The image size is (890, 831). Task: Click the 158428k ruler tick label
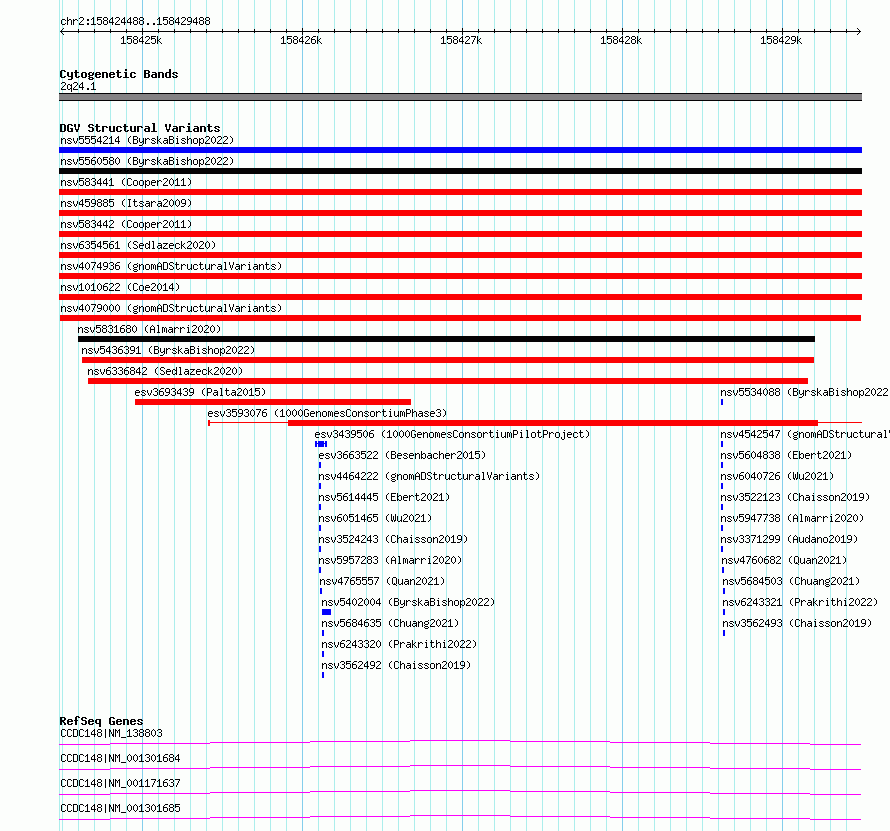click(x=621, y=40)
